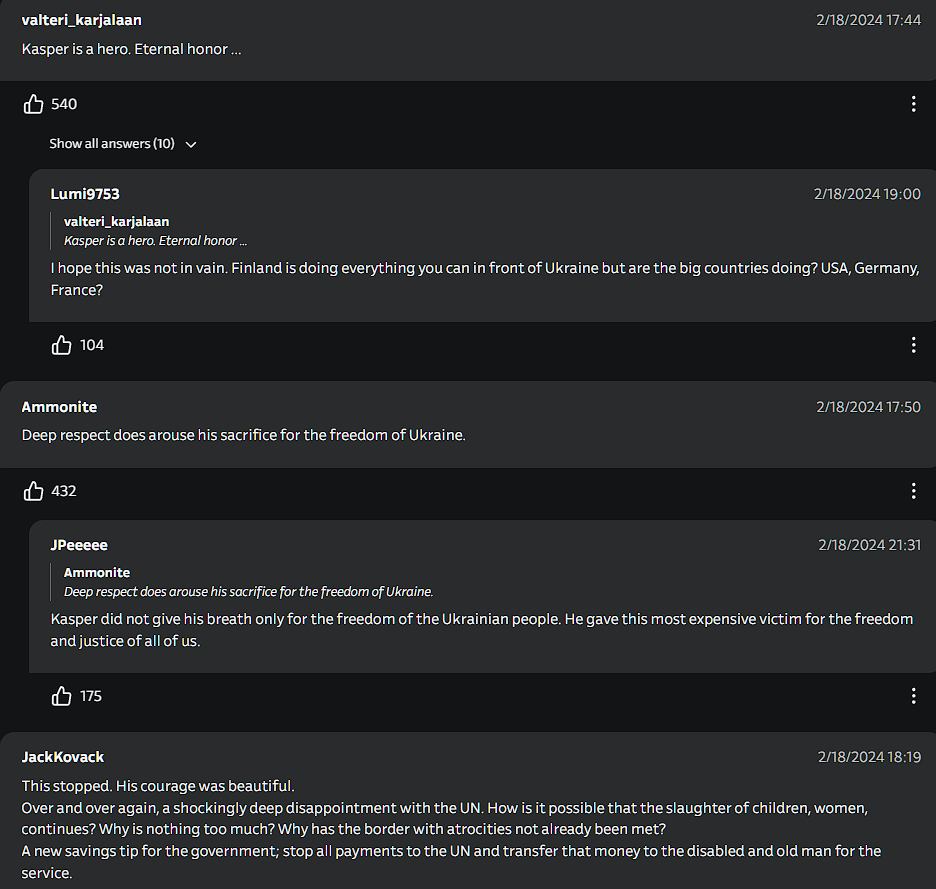936x889 pixels.
Task: Like Lumi9753's reply with 104 likes
Action: click(x=61, y=345)
